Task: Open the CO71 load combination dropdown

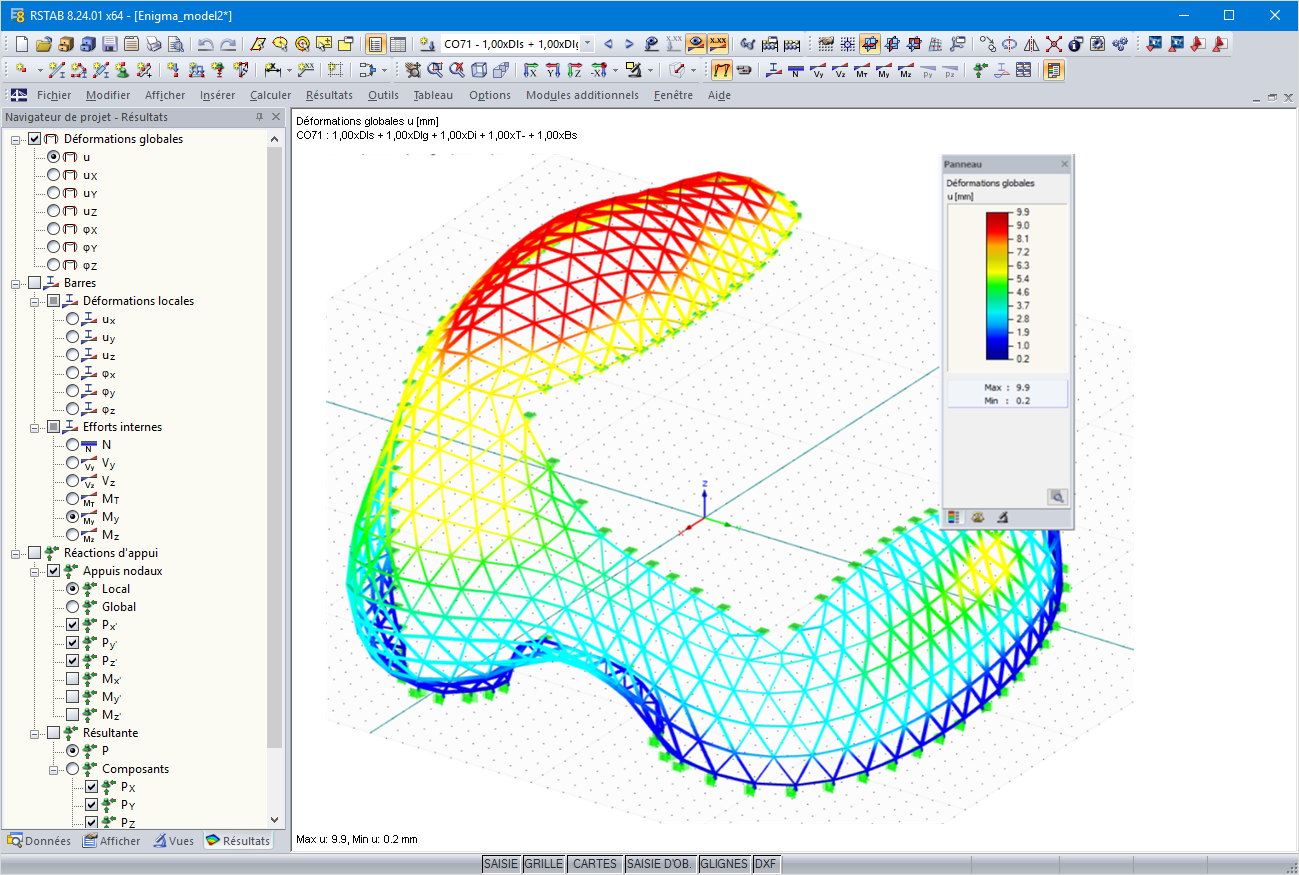Action: point(587,44)
